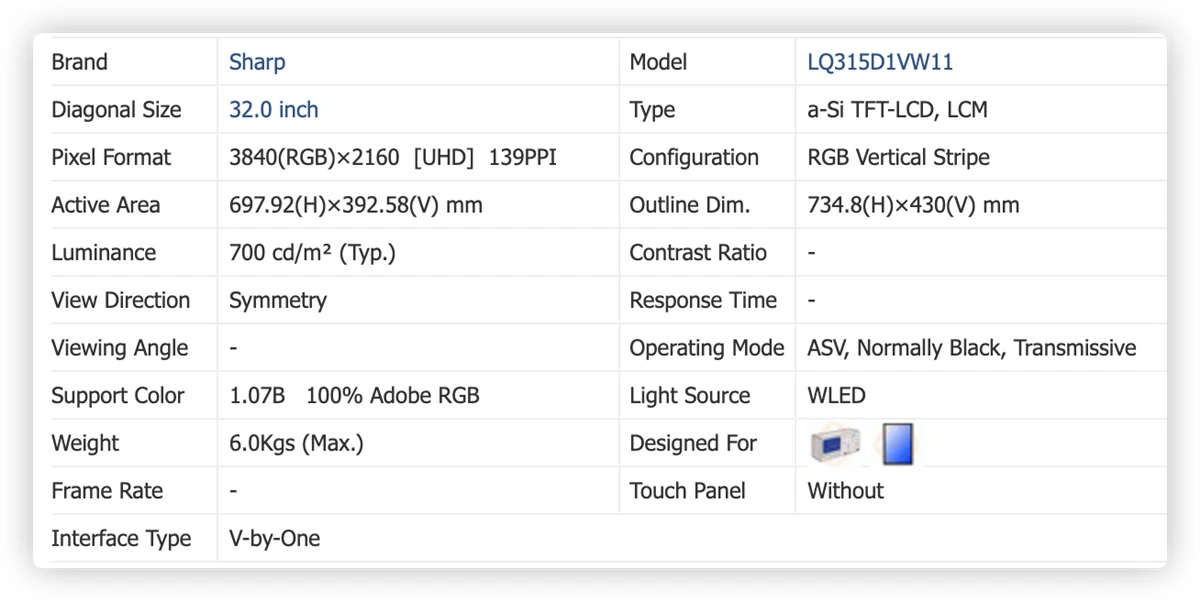Click the 1.07B 100% Adobe RGB color value

pyautogui.click(x=354, y=396)
